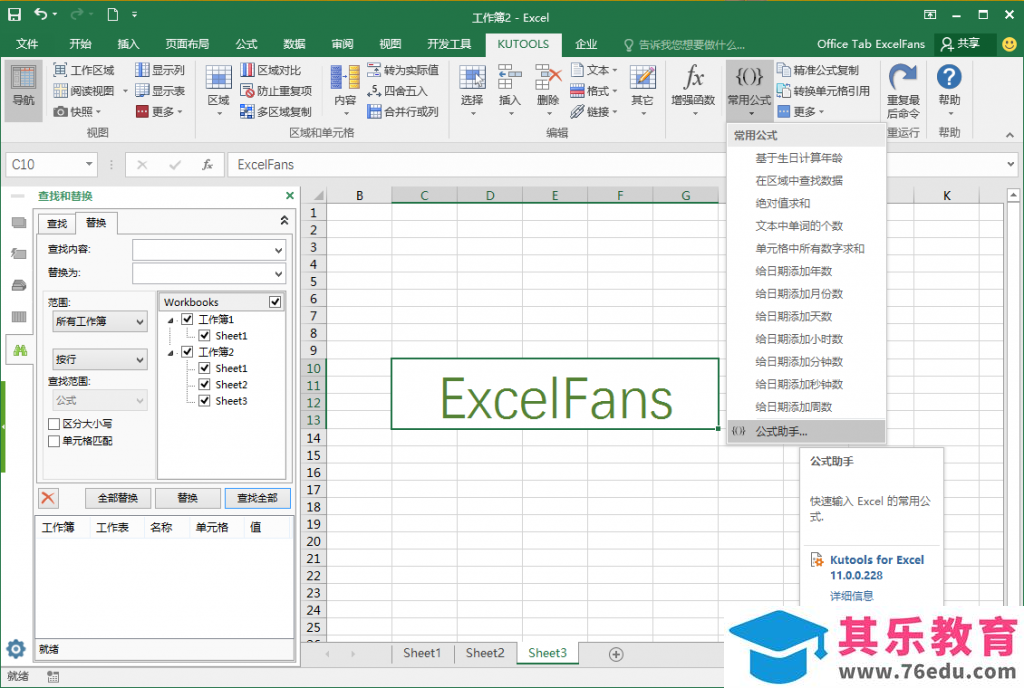
Task: Open the 增强函数 fx functions button
Action: pos(694,89)
